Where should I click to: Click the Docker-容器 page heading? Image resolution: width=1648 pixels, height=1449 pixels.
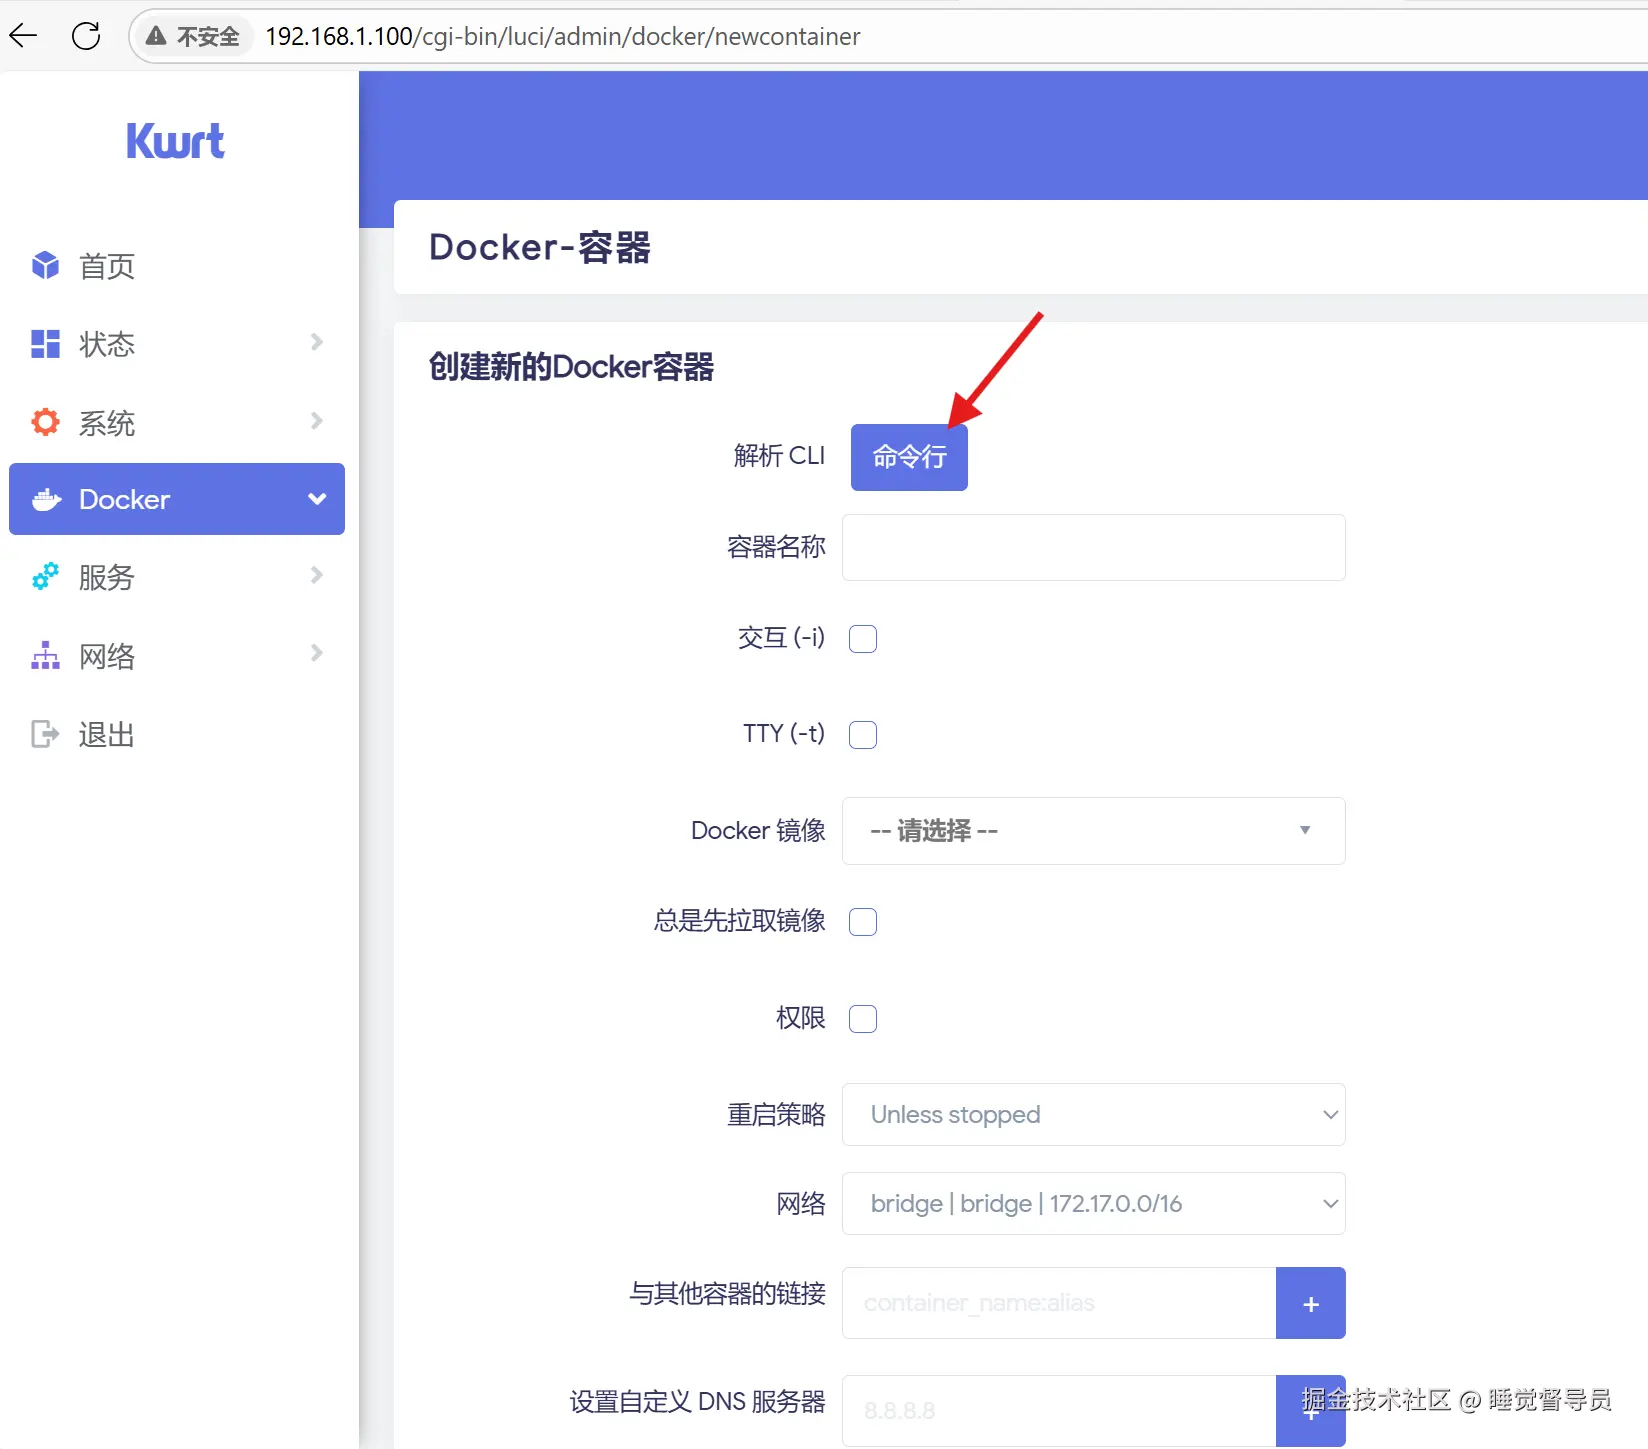click(x=540, y=247)
